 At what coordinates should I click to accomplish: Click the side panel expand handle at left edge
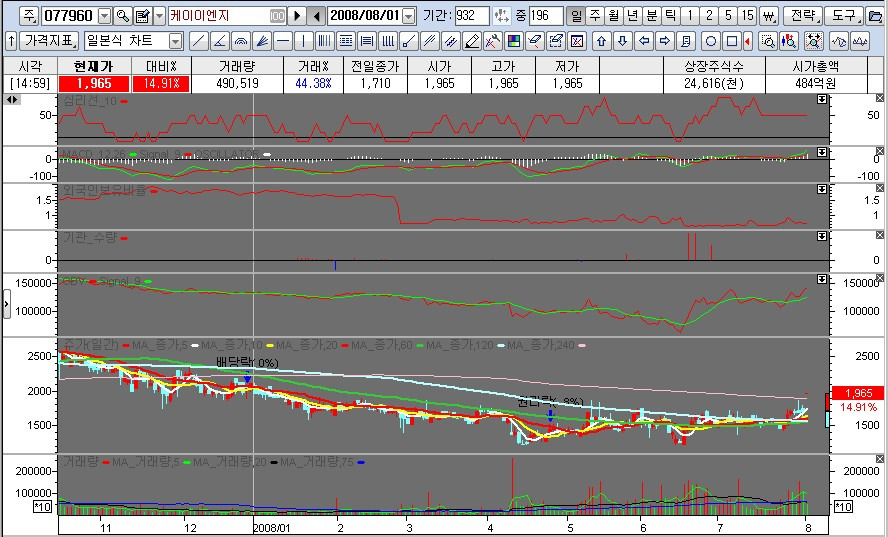click(x=6, y=304)
